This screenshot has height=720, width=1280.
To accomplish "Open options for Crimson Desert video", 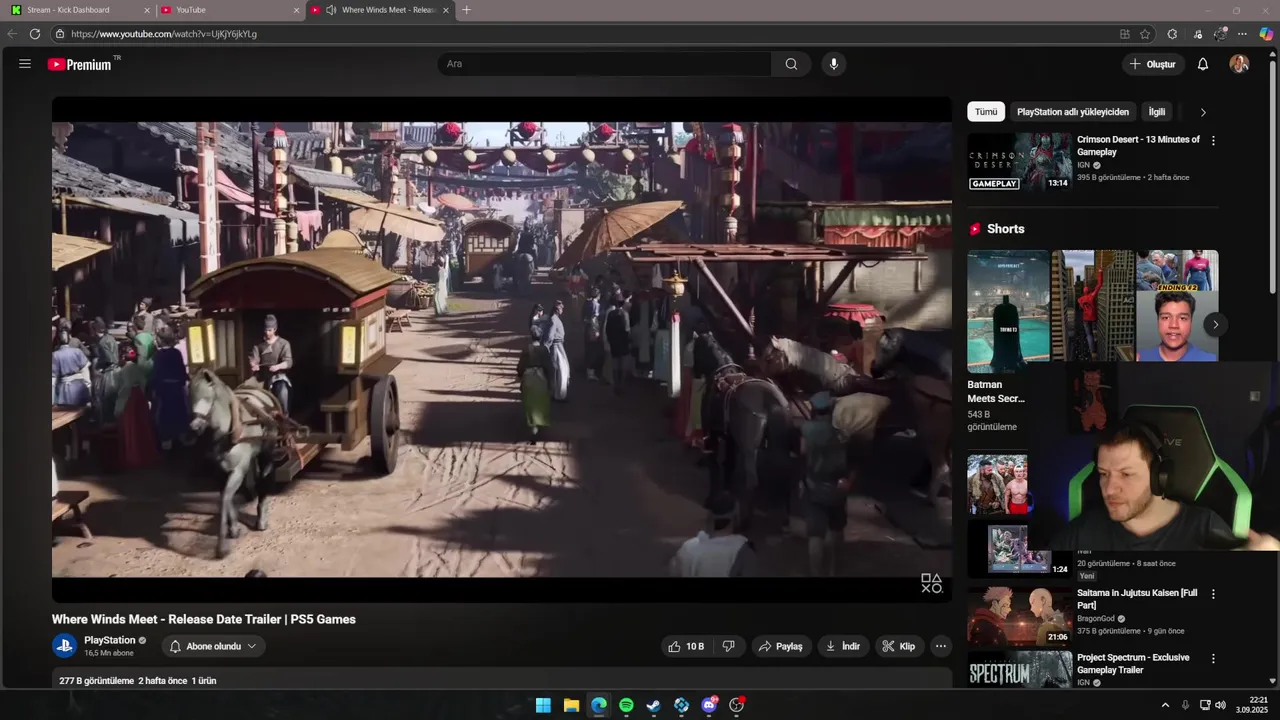I will point(1213,141).
